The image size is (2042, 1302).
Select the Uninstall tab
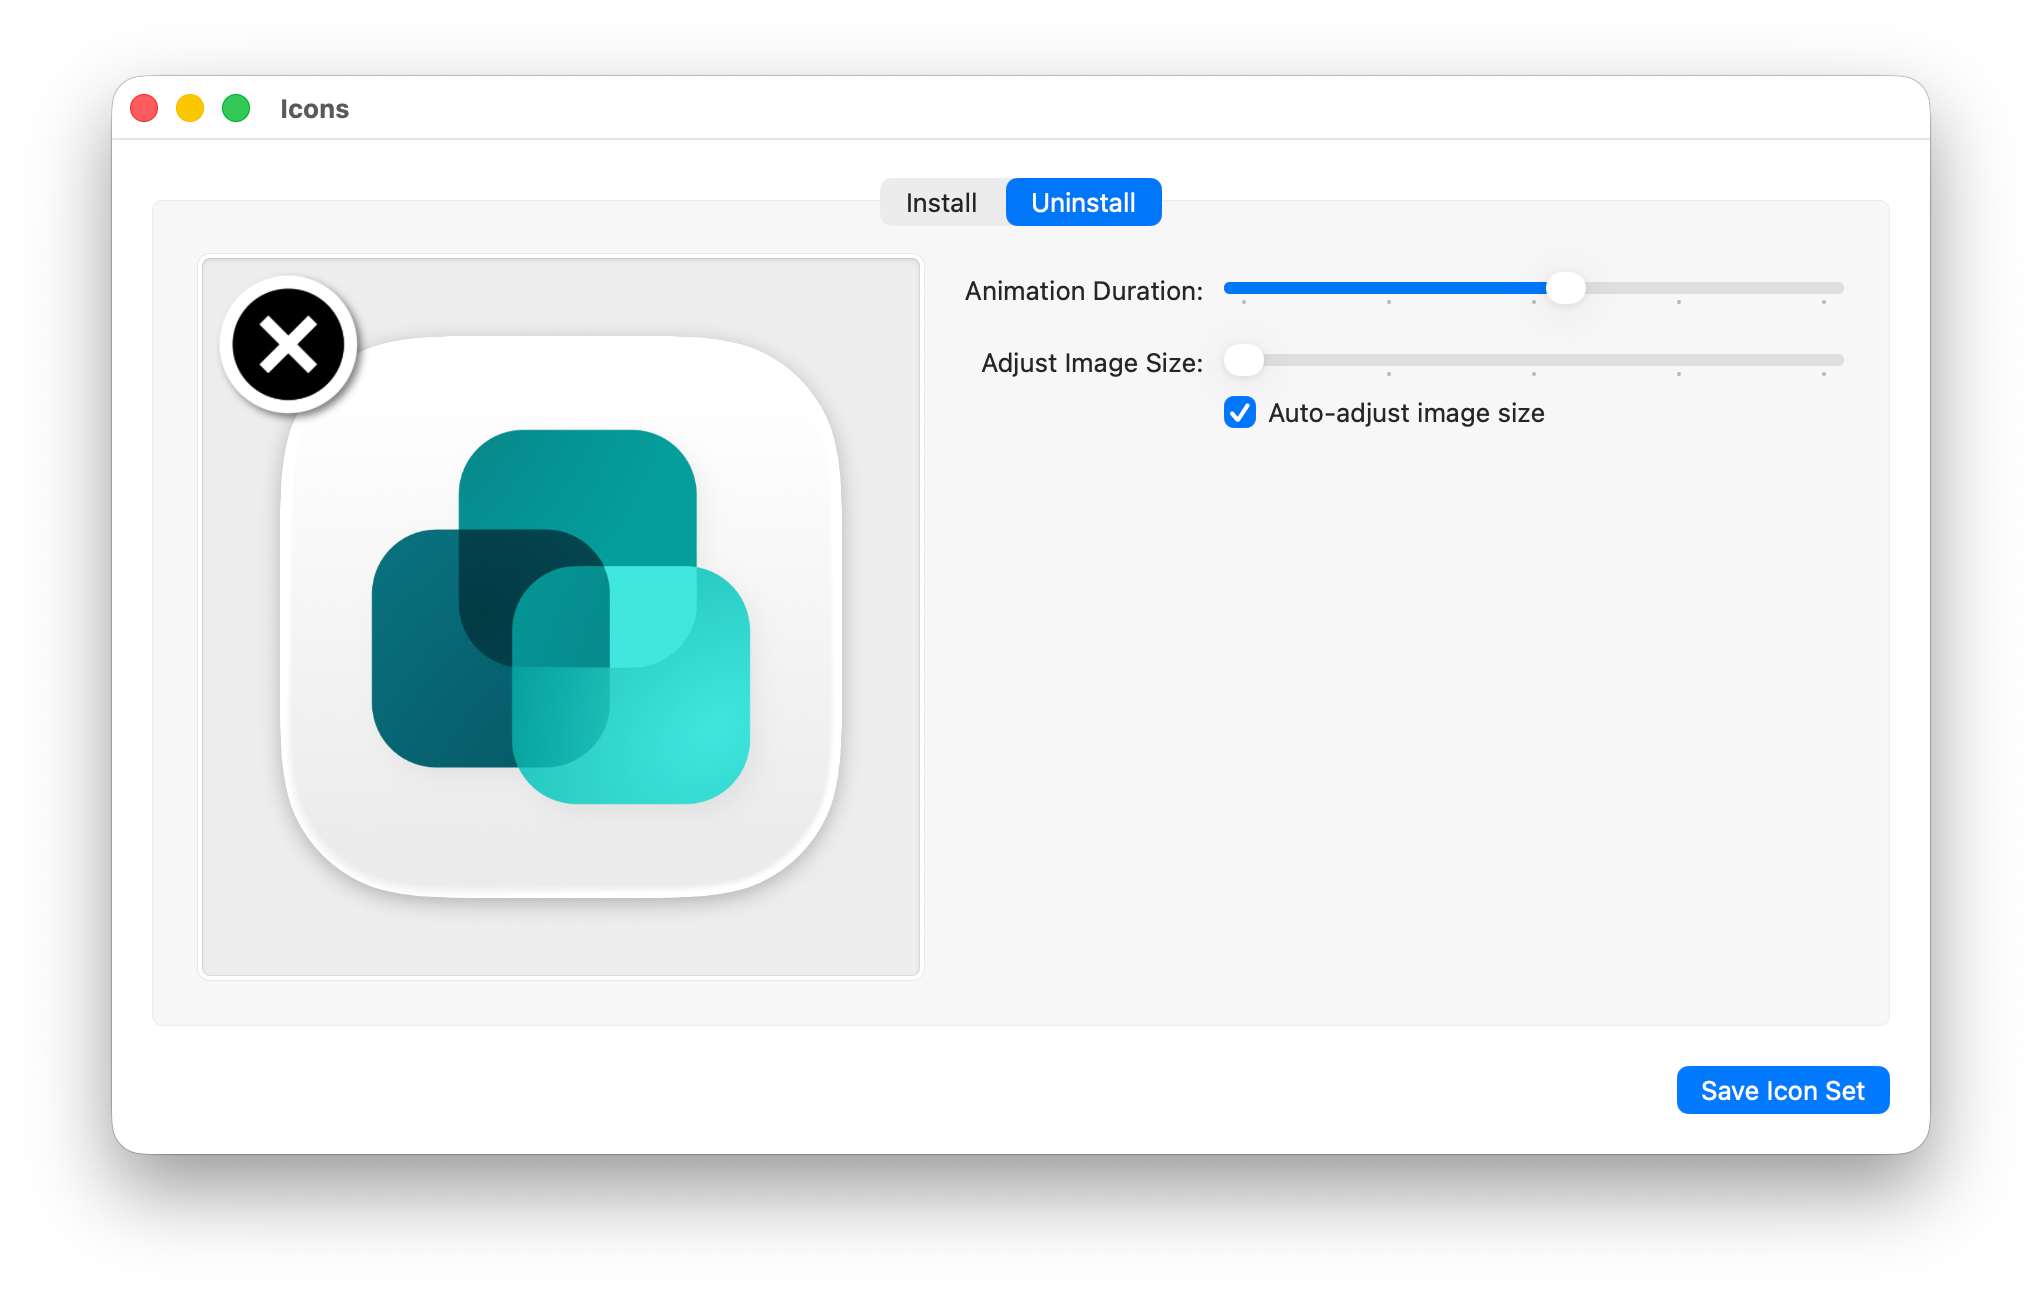(x=1083, y=203)
